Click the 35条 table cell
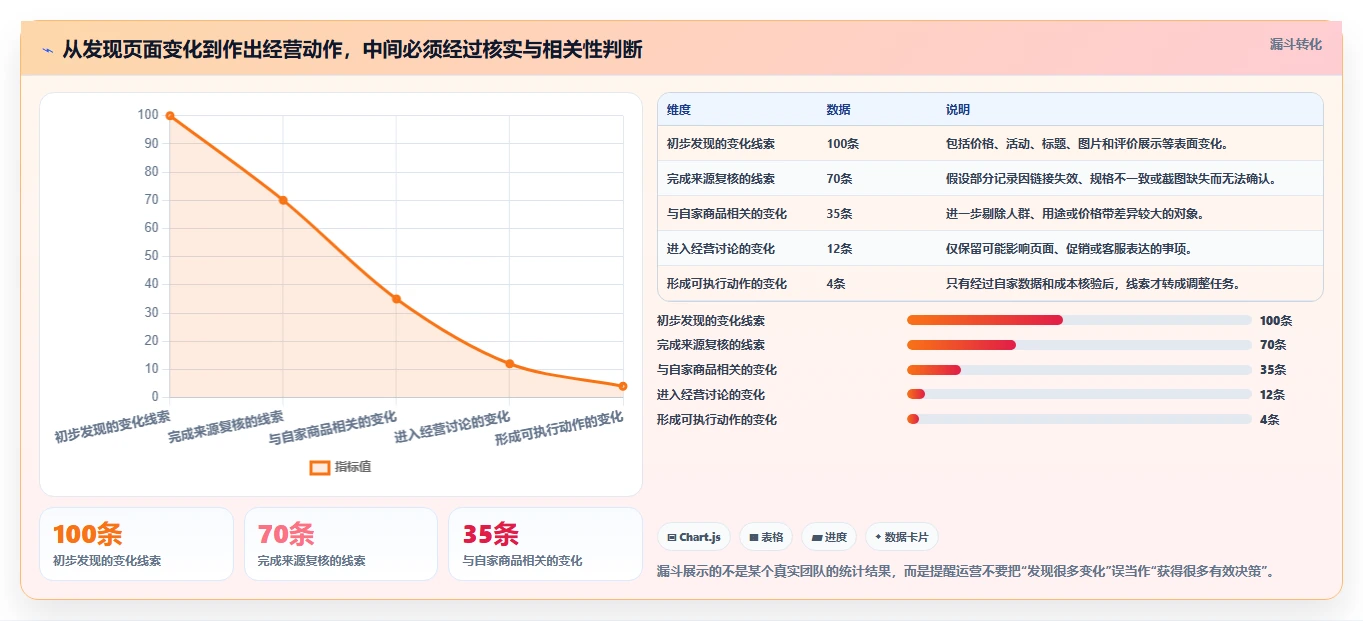Image resolution: width=1363 pixels, height=621 pixels. [840, 214]
